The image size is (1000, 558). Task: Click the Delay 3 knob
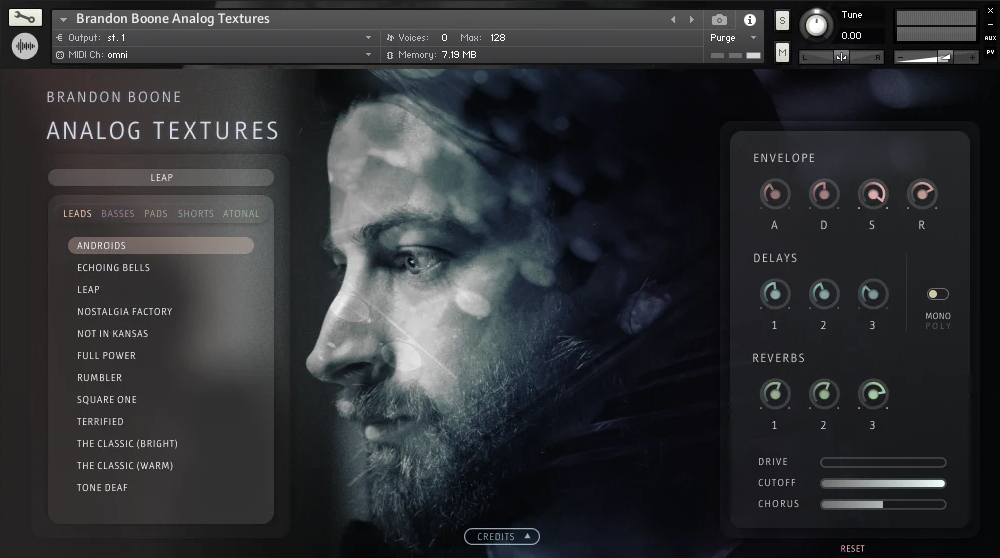tap(872, 294)
